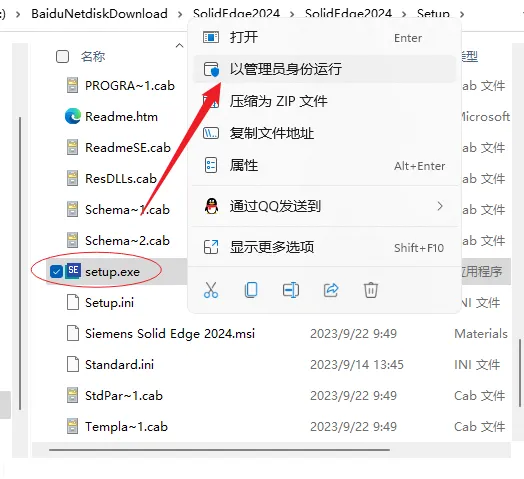Uncheck the setup.exe selection checkbox
The width and height of the screenshot is (524, 479).
pyautogui.click(x=56, y=271)
